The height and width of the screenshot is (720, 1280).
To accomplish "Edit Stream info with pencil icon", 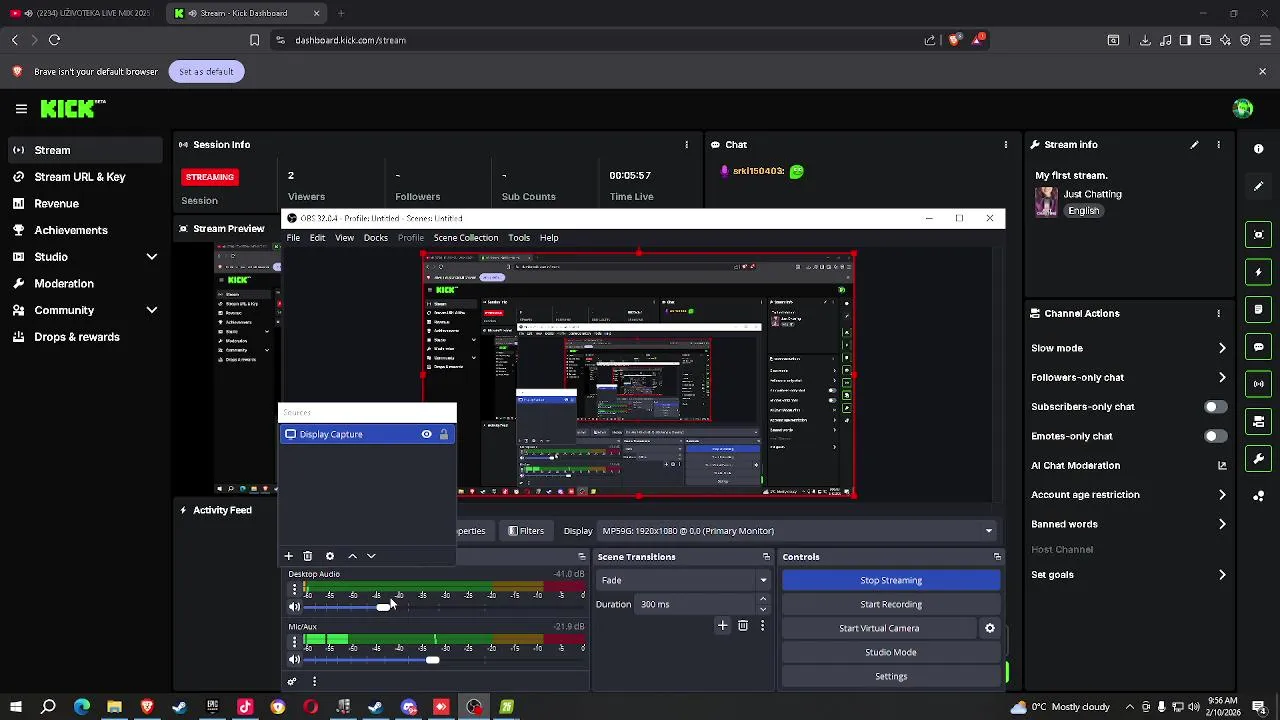I will pyautogui.click(x=1194, y=145).
